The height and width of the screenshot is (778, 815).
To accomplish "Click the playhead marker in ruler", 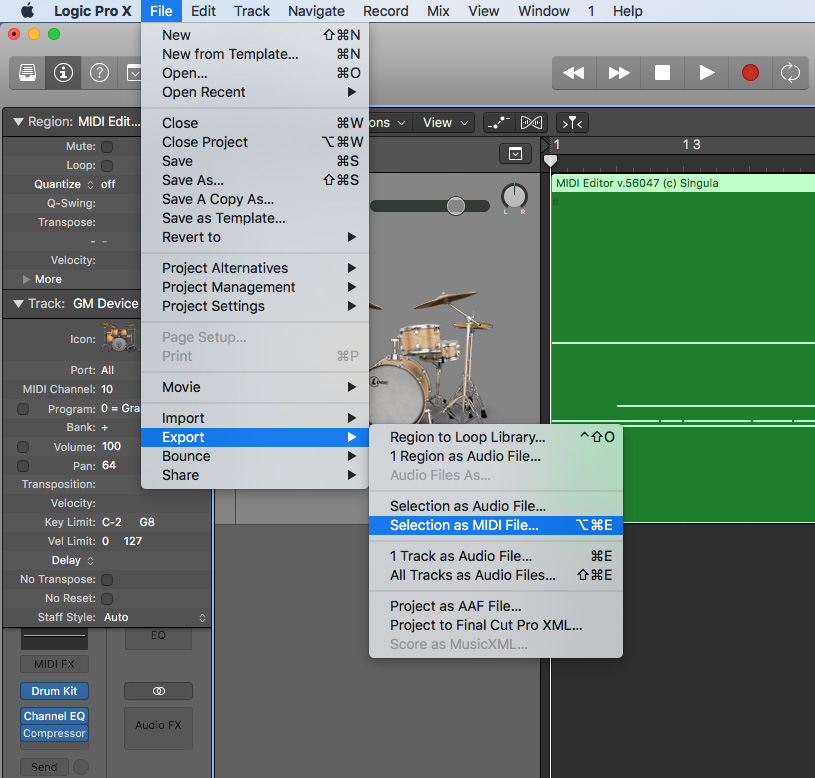I will 550,161.
